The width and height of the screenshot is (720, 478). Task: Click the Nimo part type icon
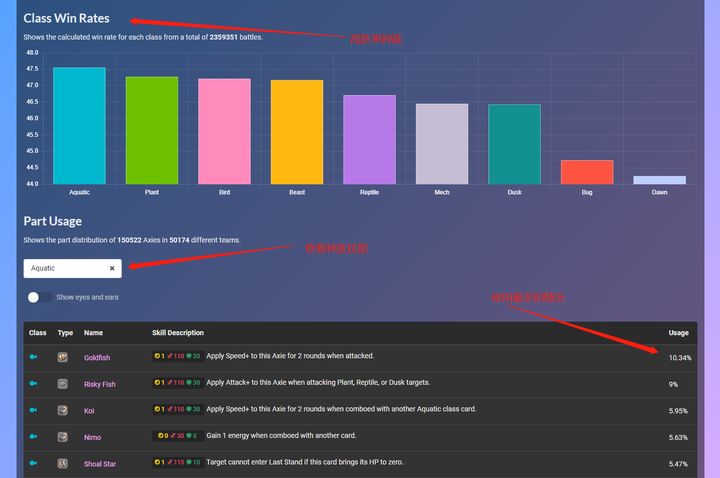point(63,437)
